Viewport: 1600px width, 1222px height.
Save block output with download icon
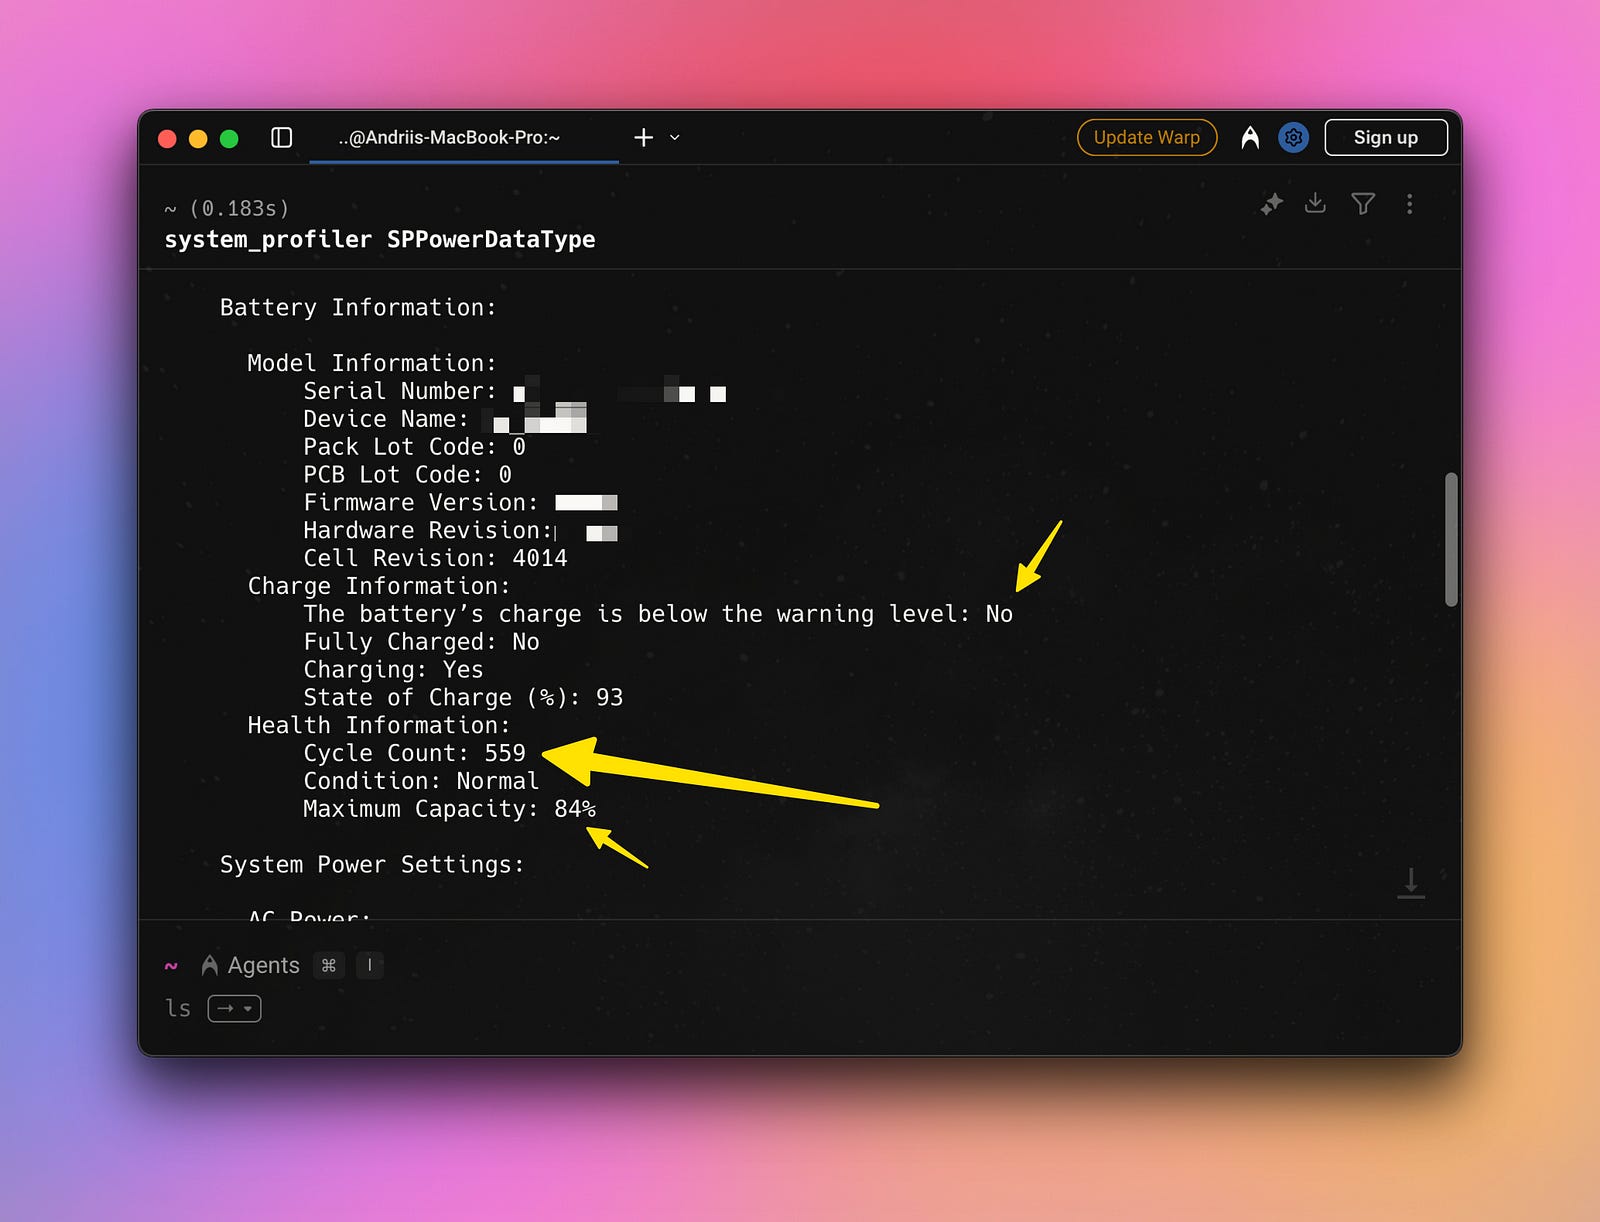tap(1316, 204)
